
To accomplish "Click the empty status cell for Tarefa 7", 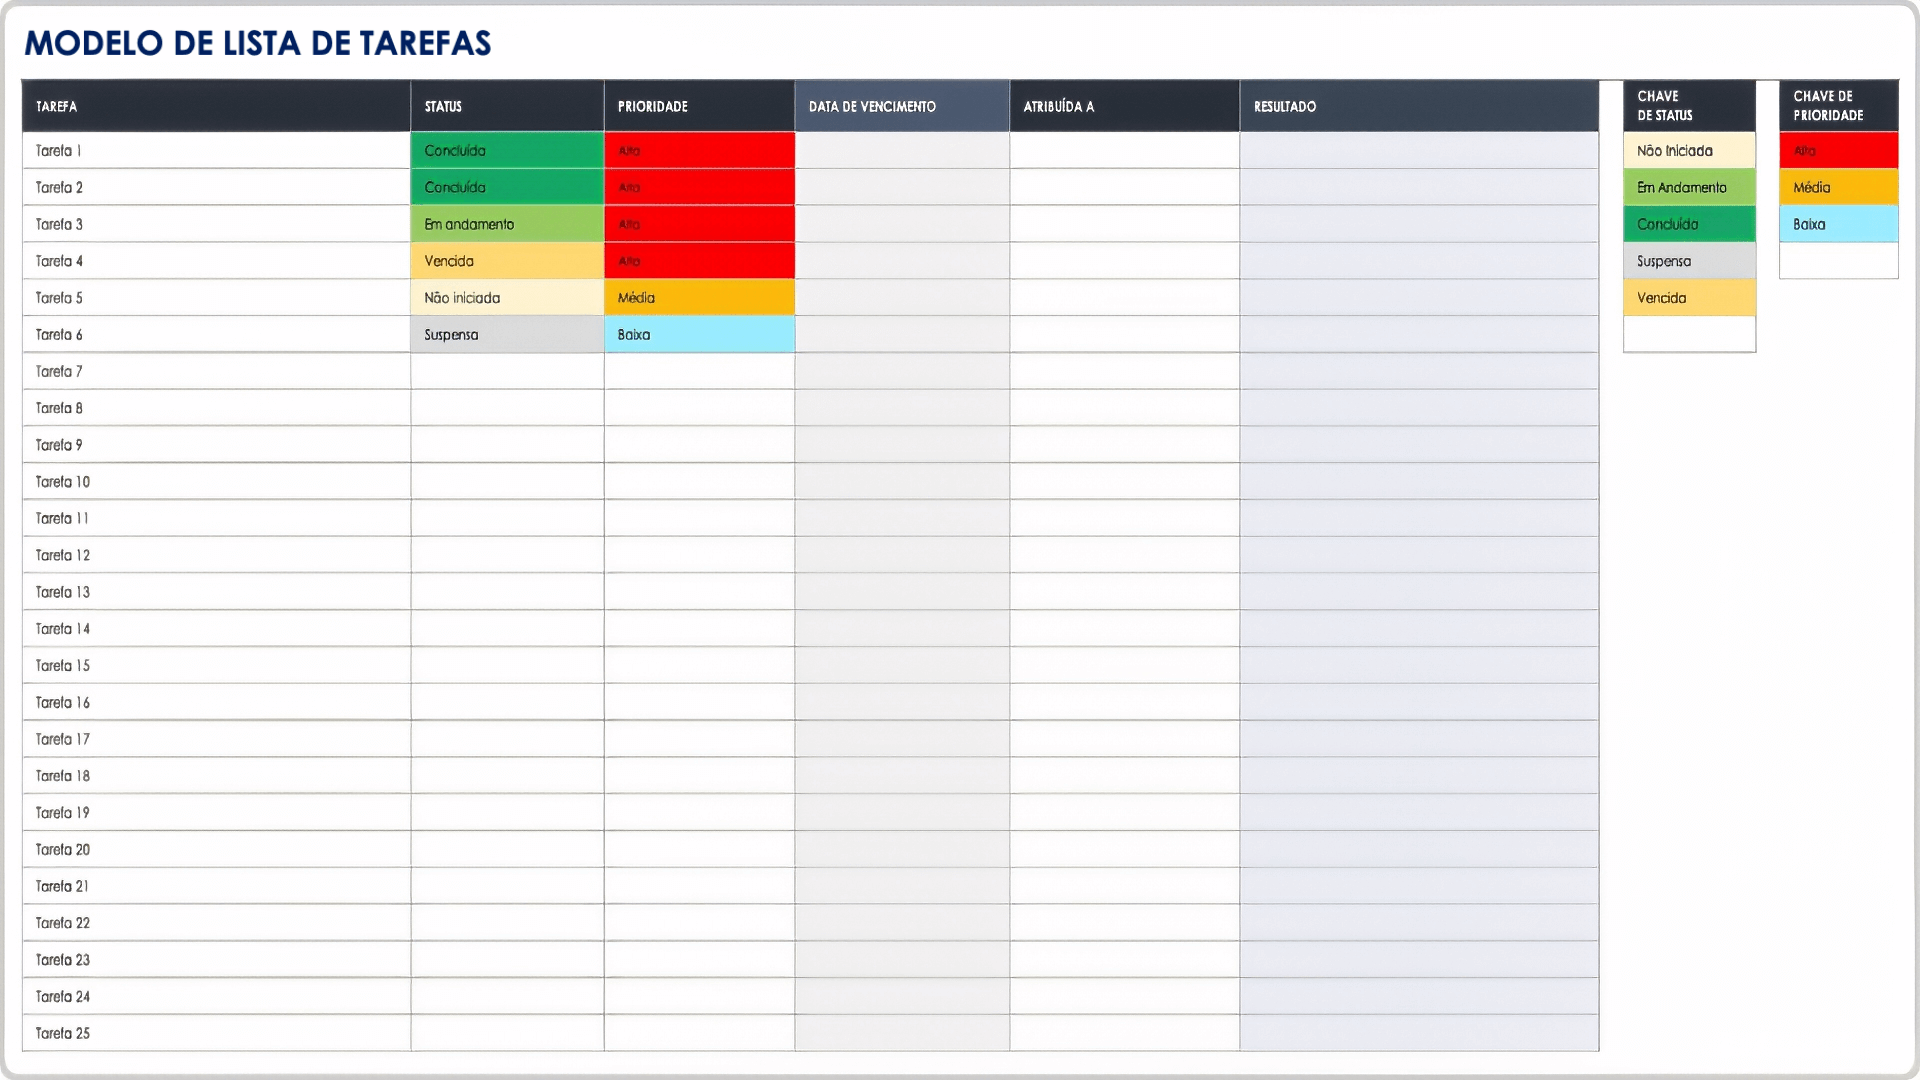I will (x=507, y=371).
